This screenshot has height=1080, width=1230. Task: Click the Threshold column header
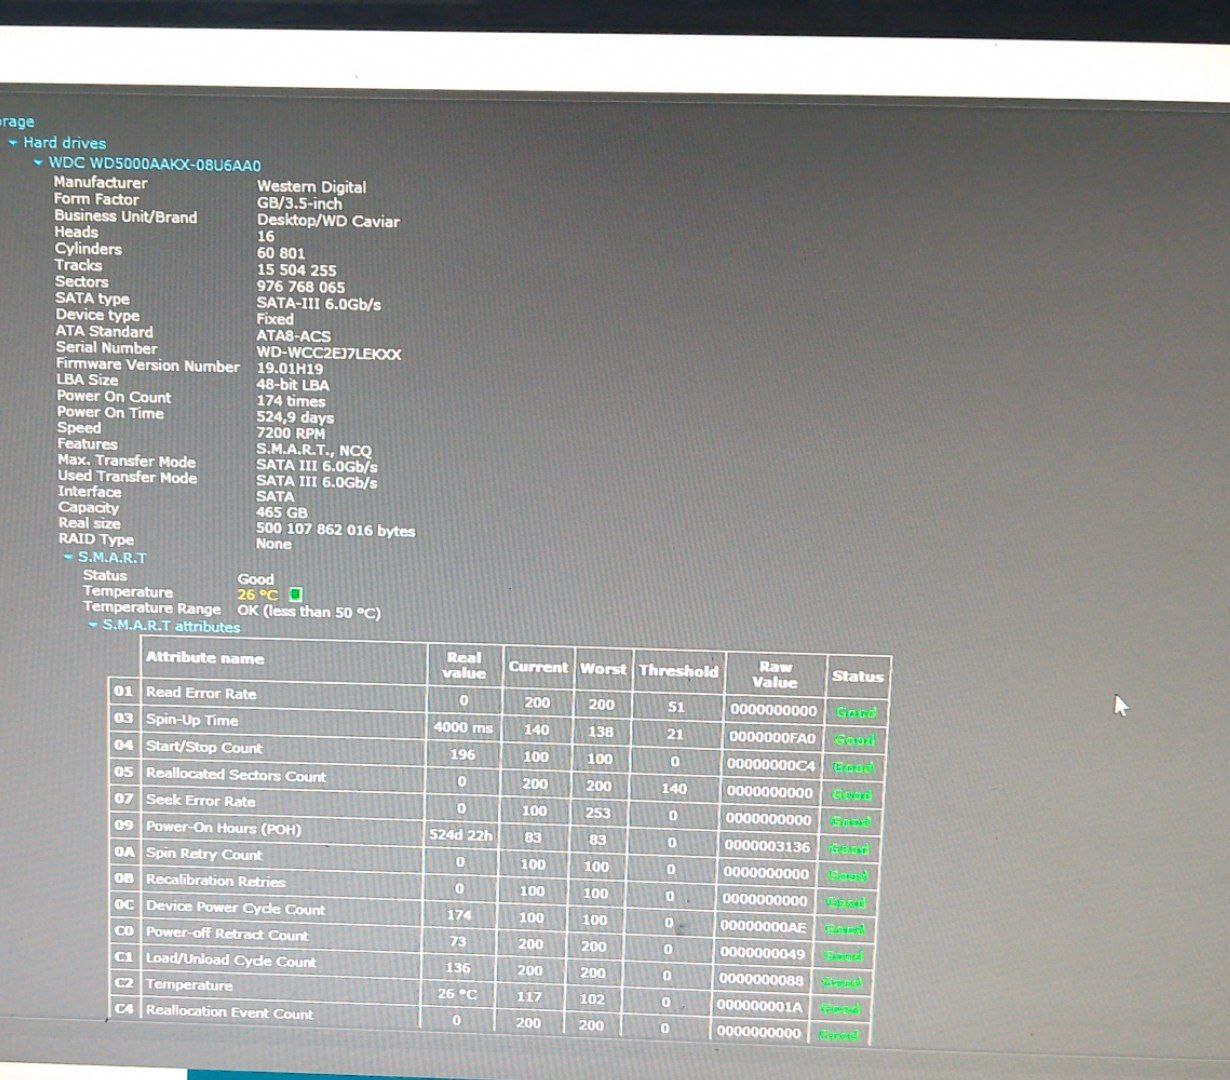click(678, 671)
